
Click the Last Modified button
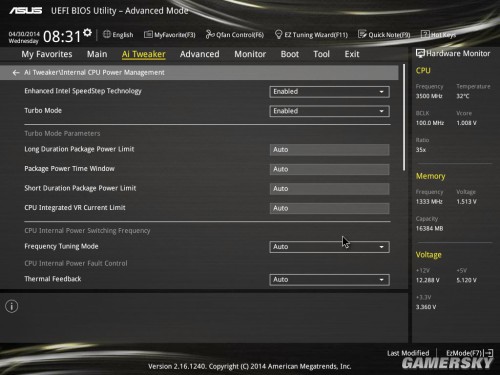(408, 353)
